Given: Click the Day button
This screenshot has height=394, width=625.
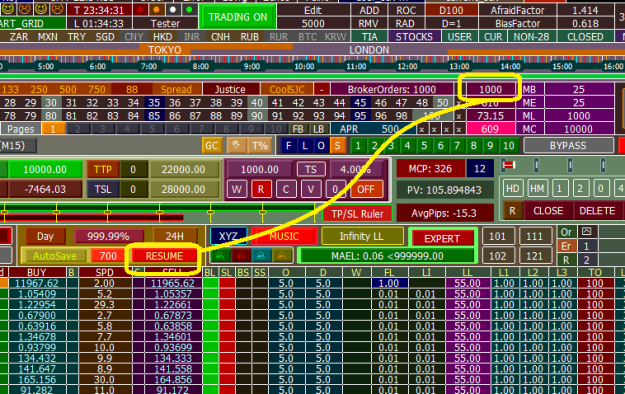Looking at the screenshot, I should [x=45, y=236].
